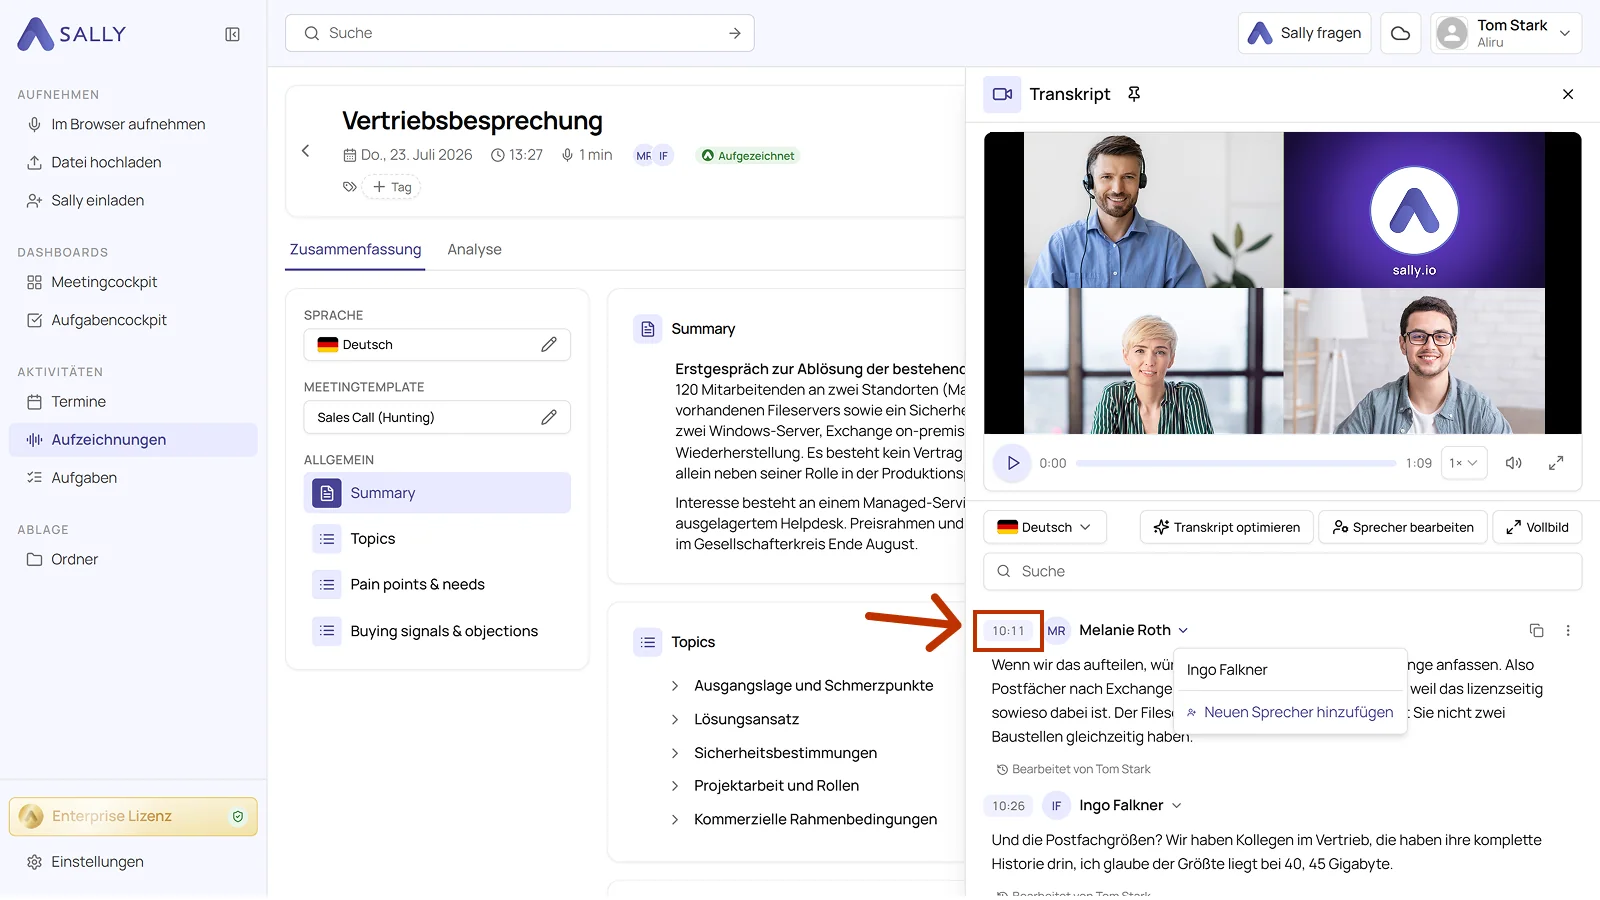Click the meeting video thumbnail
Screen dimensions: 1600x900
pos(1282,283)
